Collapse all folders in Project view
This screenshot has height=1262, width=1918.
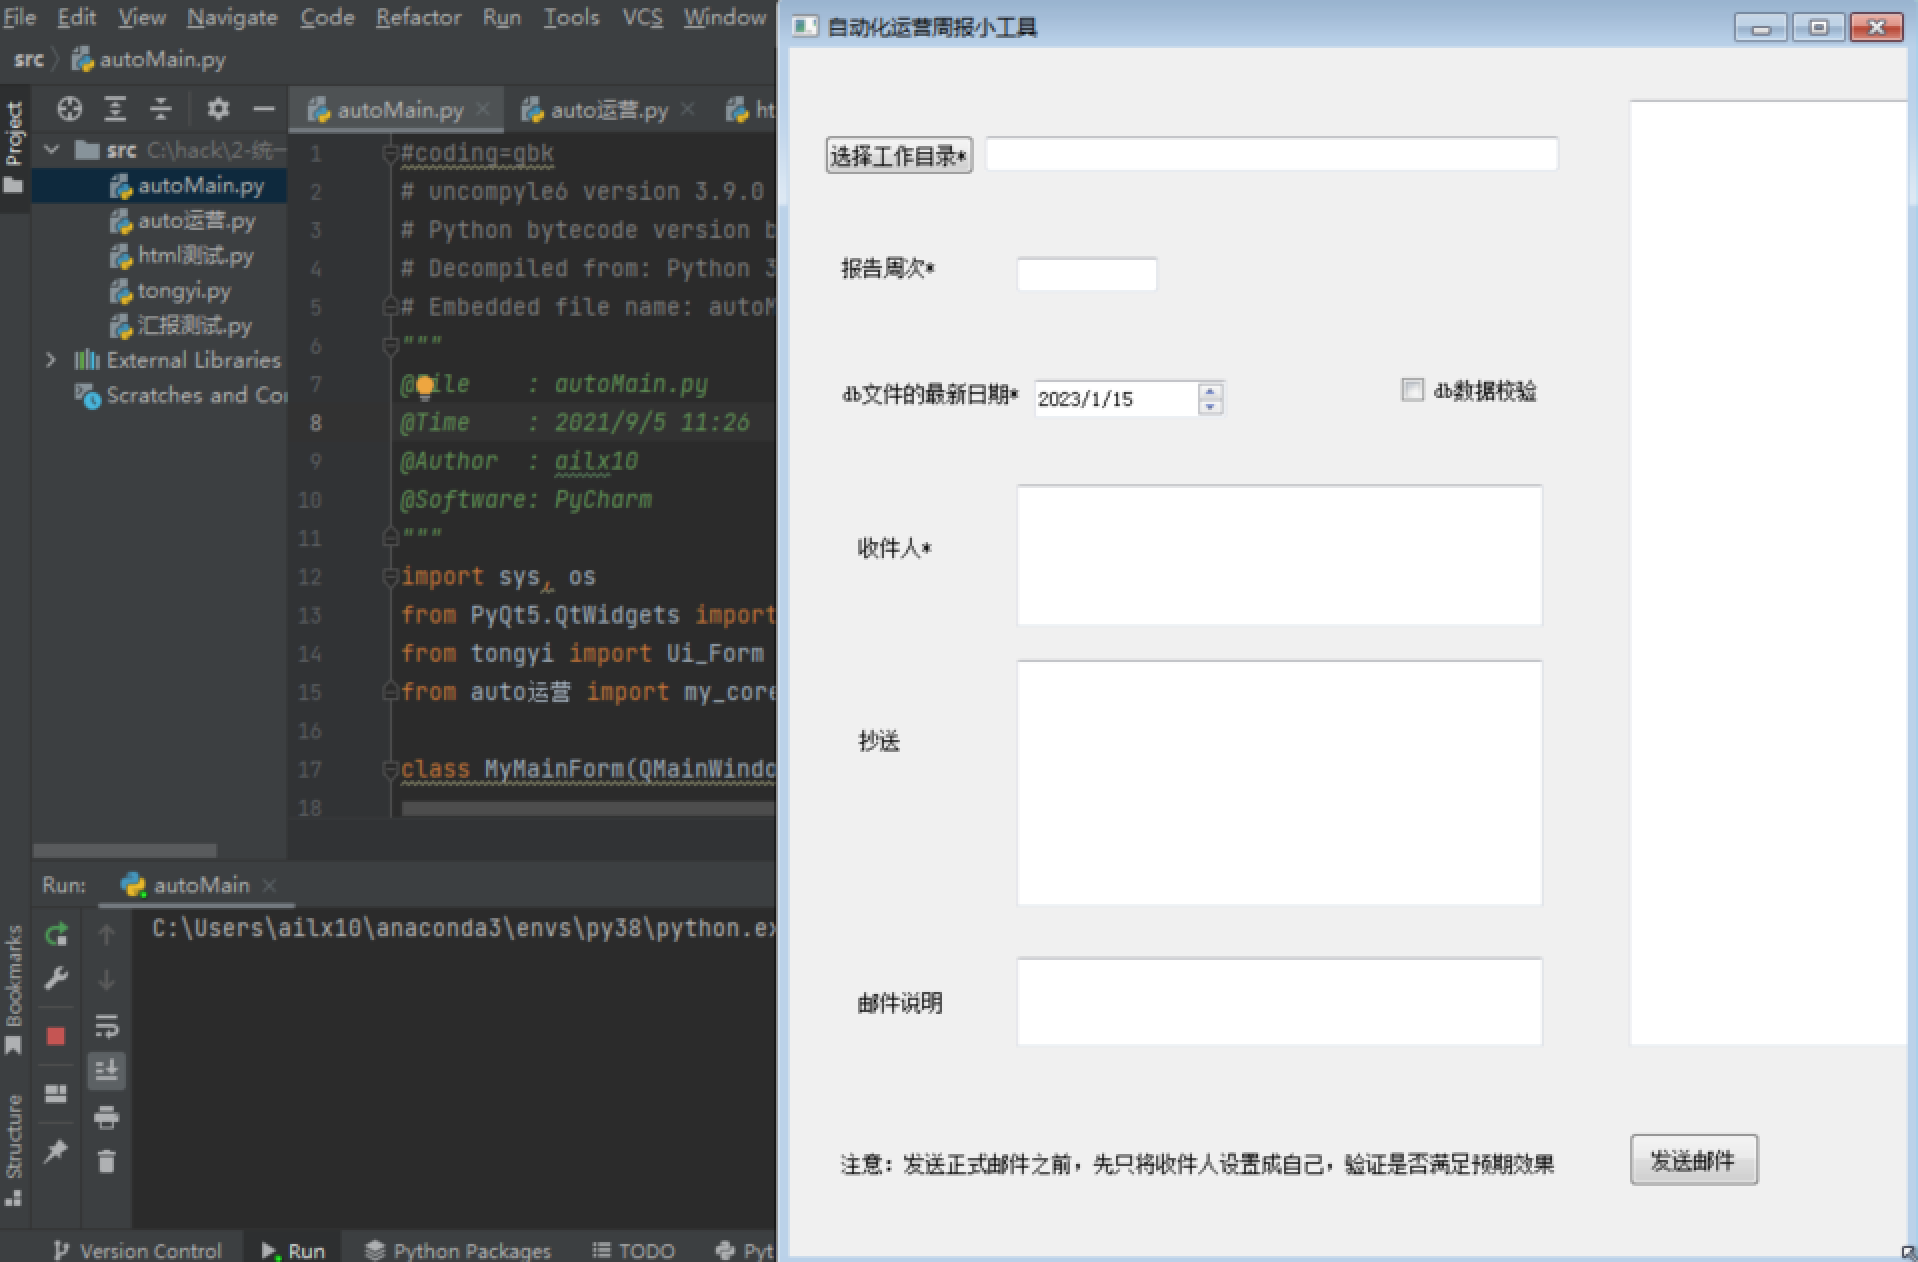click(x=162, y=109)
